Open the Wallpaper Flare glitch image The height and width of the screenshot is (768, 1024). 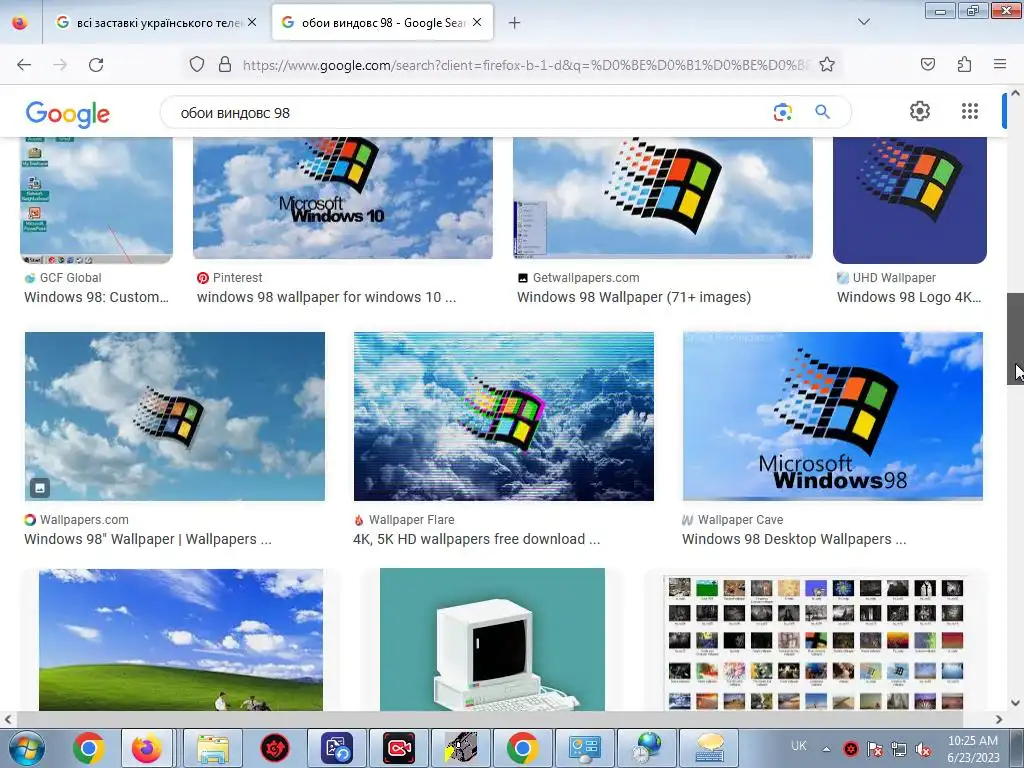(x=504, y=417)
